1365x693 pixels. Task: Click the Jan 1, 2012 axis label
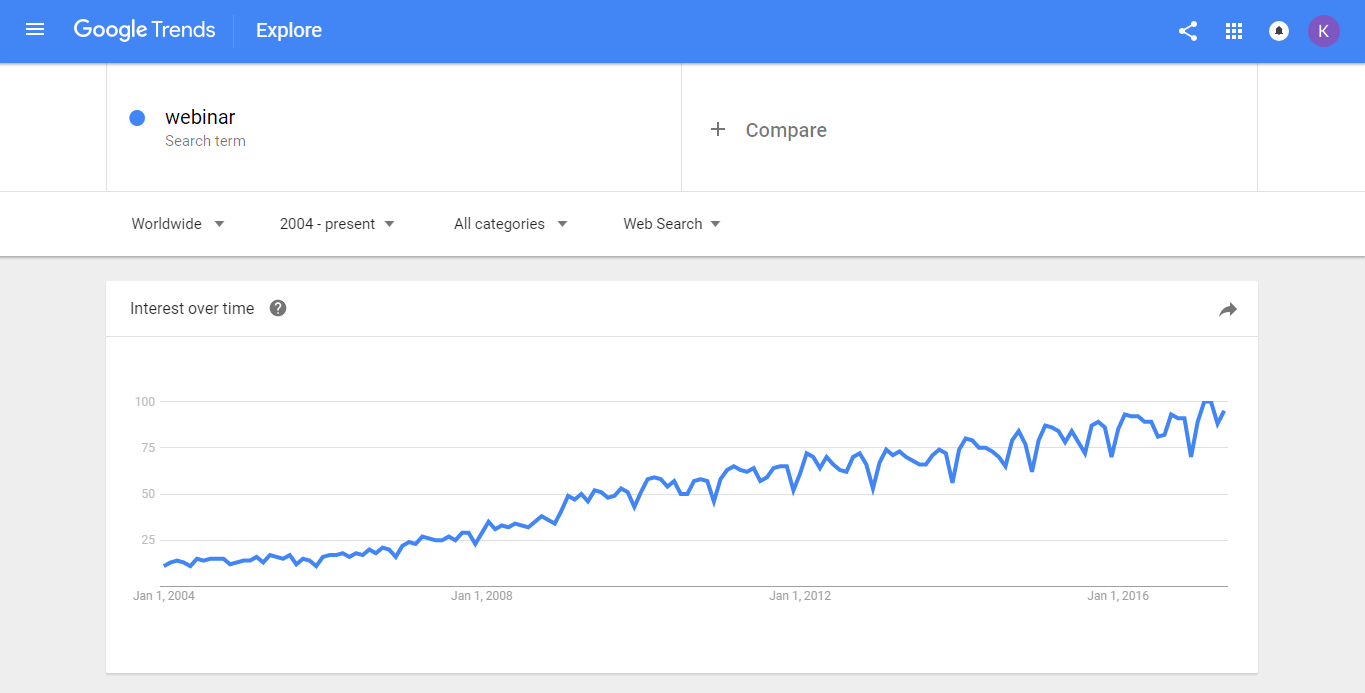click(800, 596)
